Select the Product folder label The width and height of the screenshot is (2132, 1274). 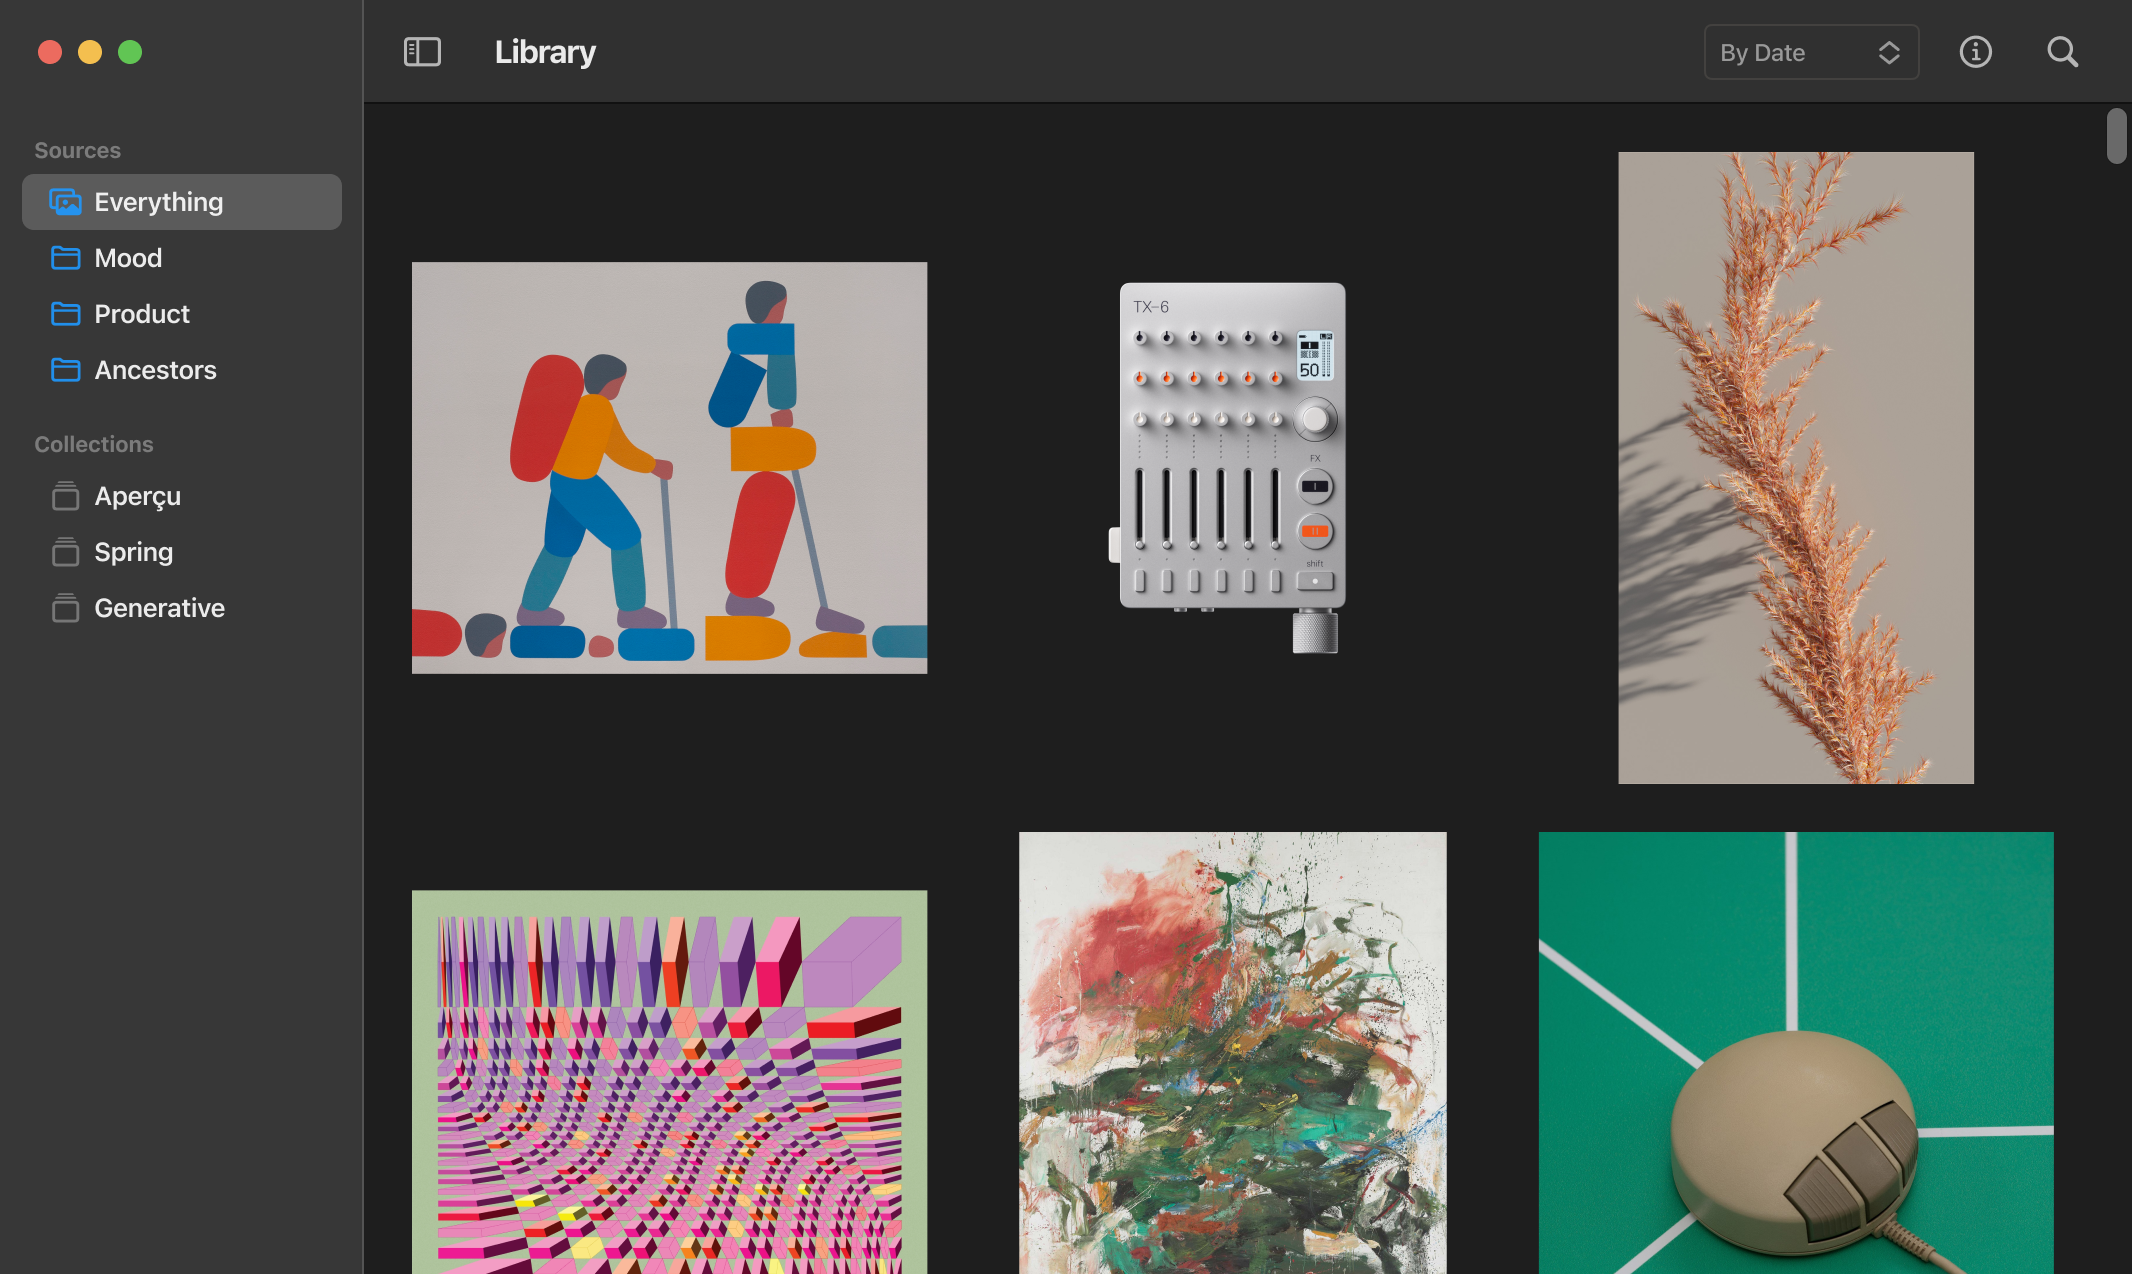click(142, 314)
